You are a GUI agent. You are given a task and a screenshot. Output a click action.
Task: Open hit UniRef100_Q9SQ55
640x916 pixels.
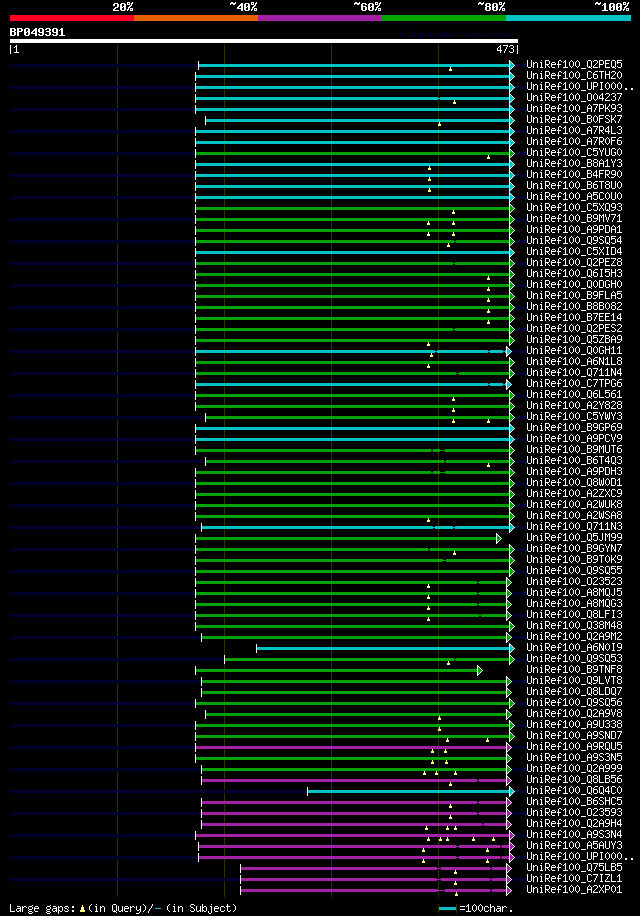574,571
